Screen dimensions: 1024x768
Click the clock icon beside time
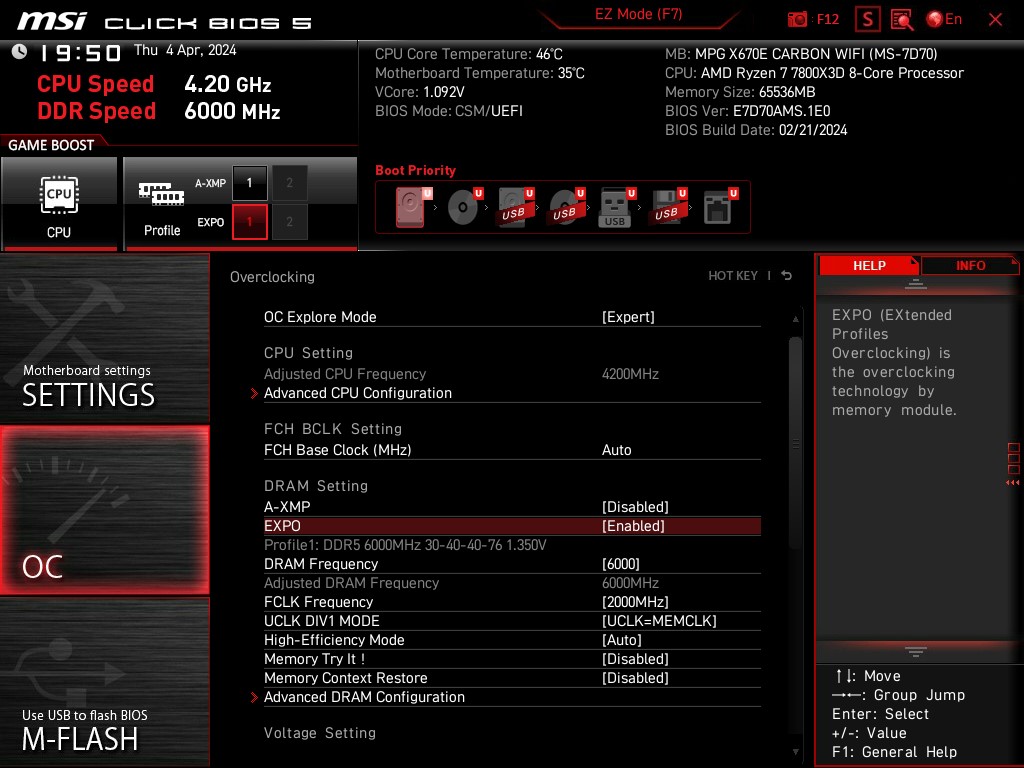tap(19, 52)
